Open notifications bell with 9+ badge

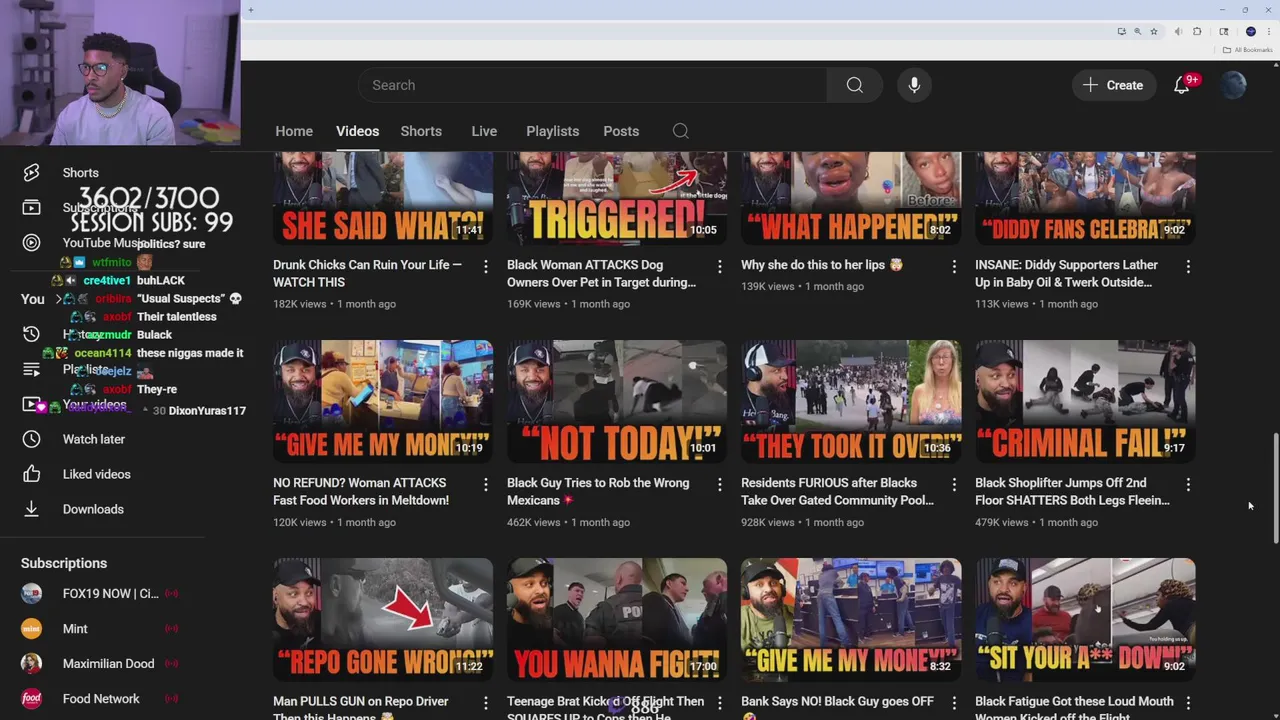coord(1182,85)
